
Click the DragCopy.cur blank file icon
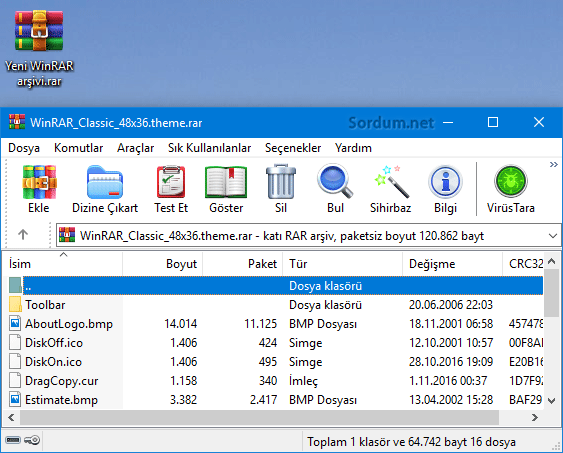tap(15, 380)
